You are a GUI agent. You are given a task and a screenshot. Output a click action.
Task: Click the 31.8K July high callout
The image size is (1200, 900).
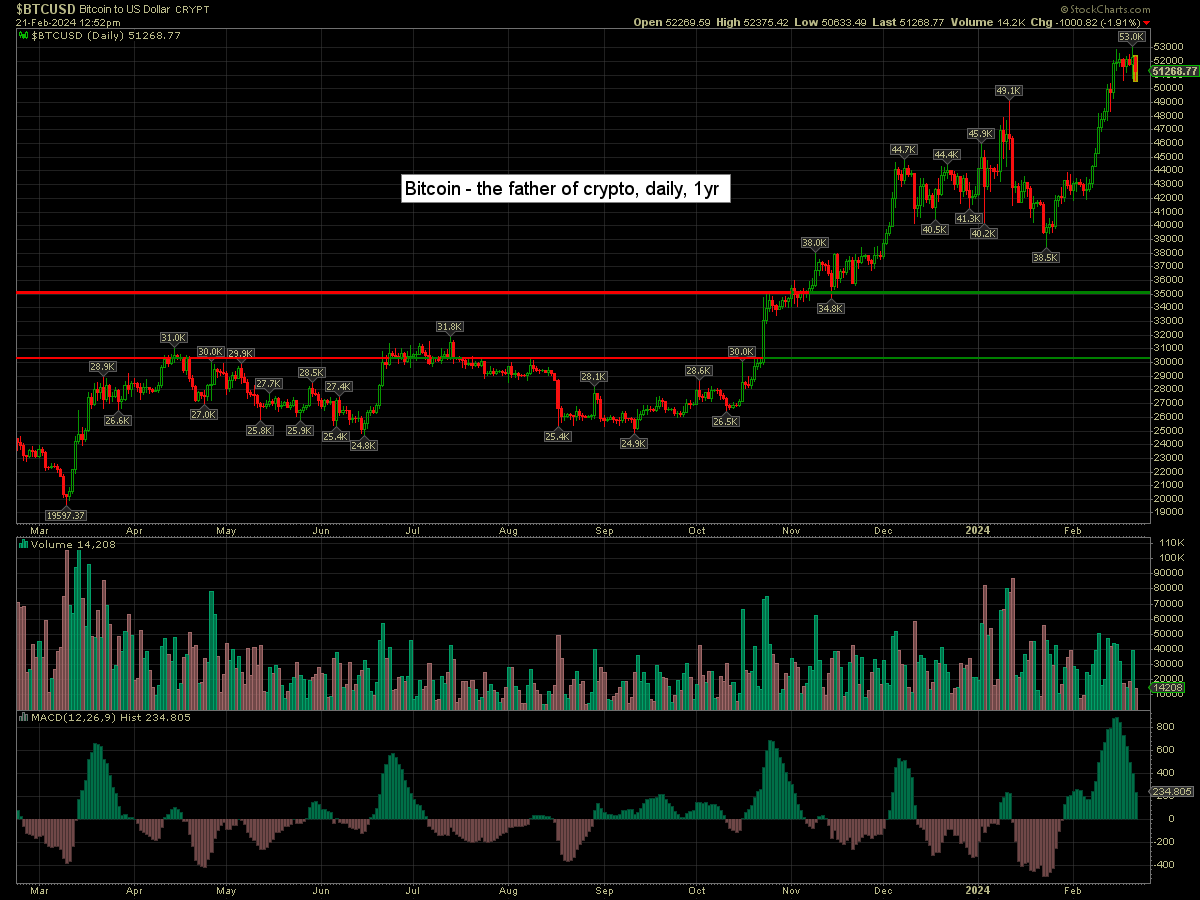pos(449,327)
